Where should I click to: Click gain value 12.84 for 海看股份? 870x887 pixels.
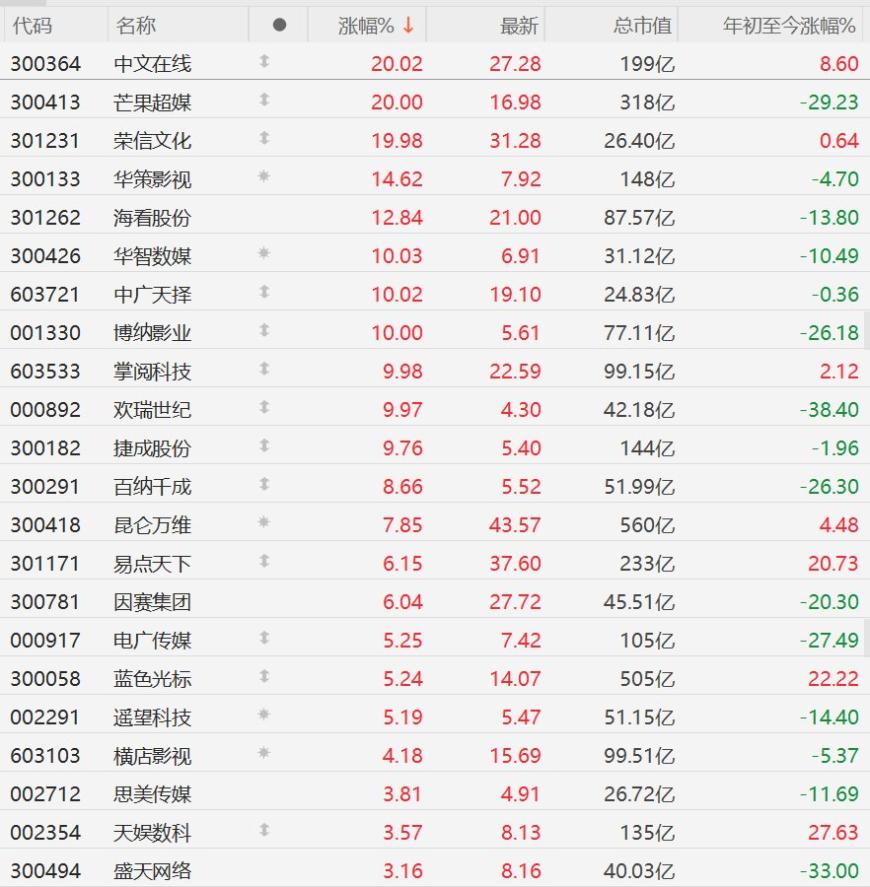397,218
